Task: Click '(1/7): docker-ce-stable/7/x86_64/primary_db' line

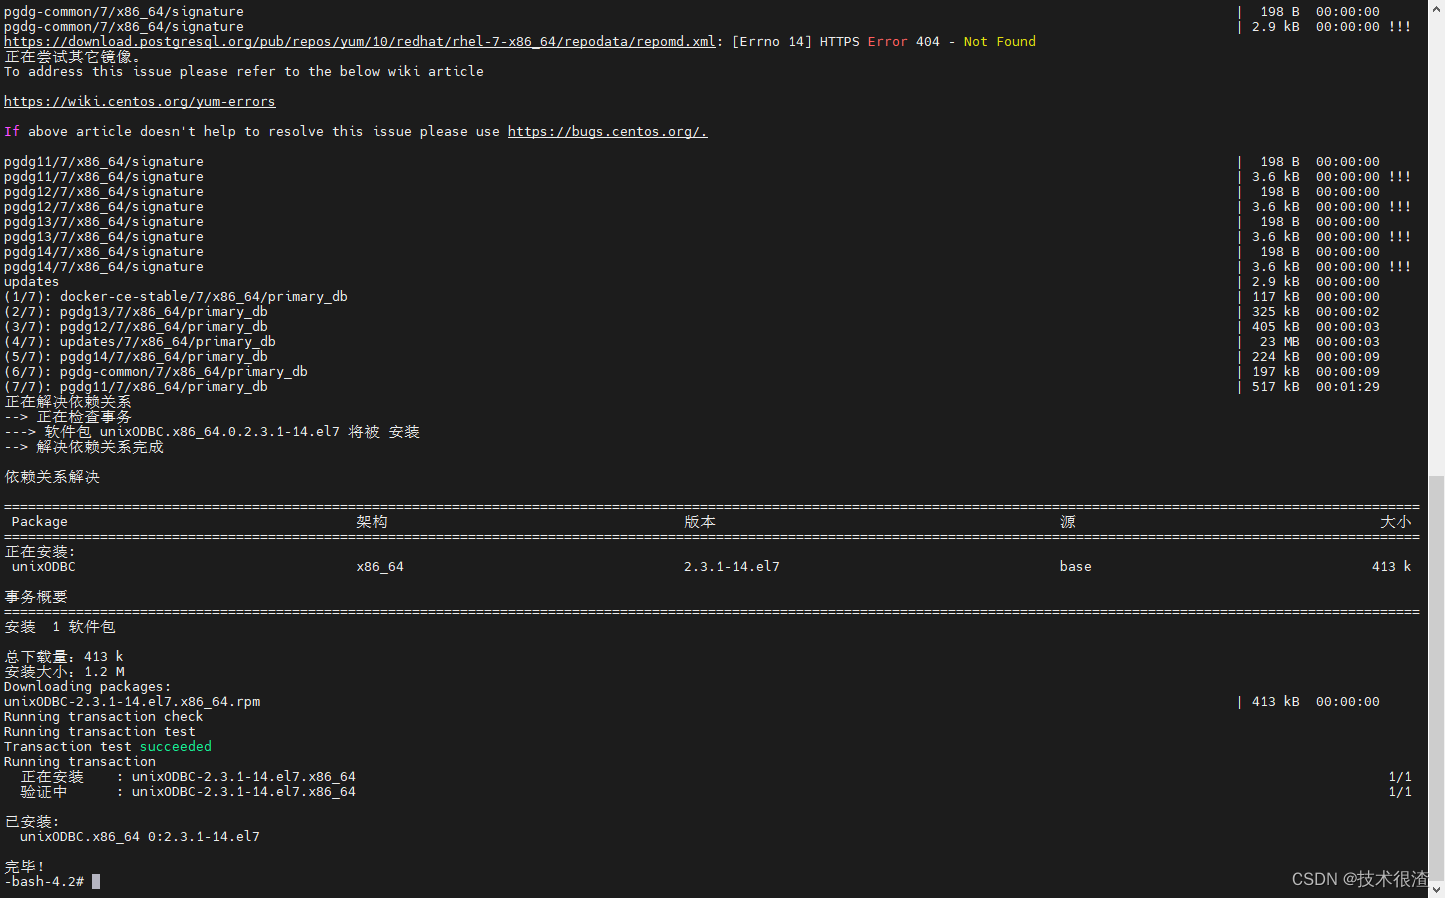Action: coord(176,297)
